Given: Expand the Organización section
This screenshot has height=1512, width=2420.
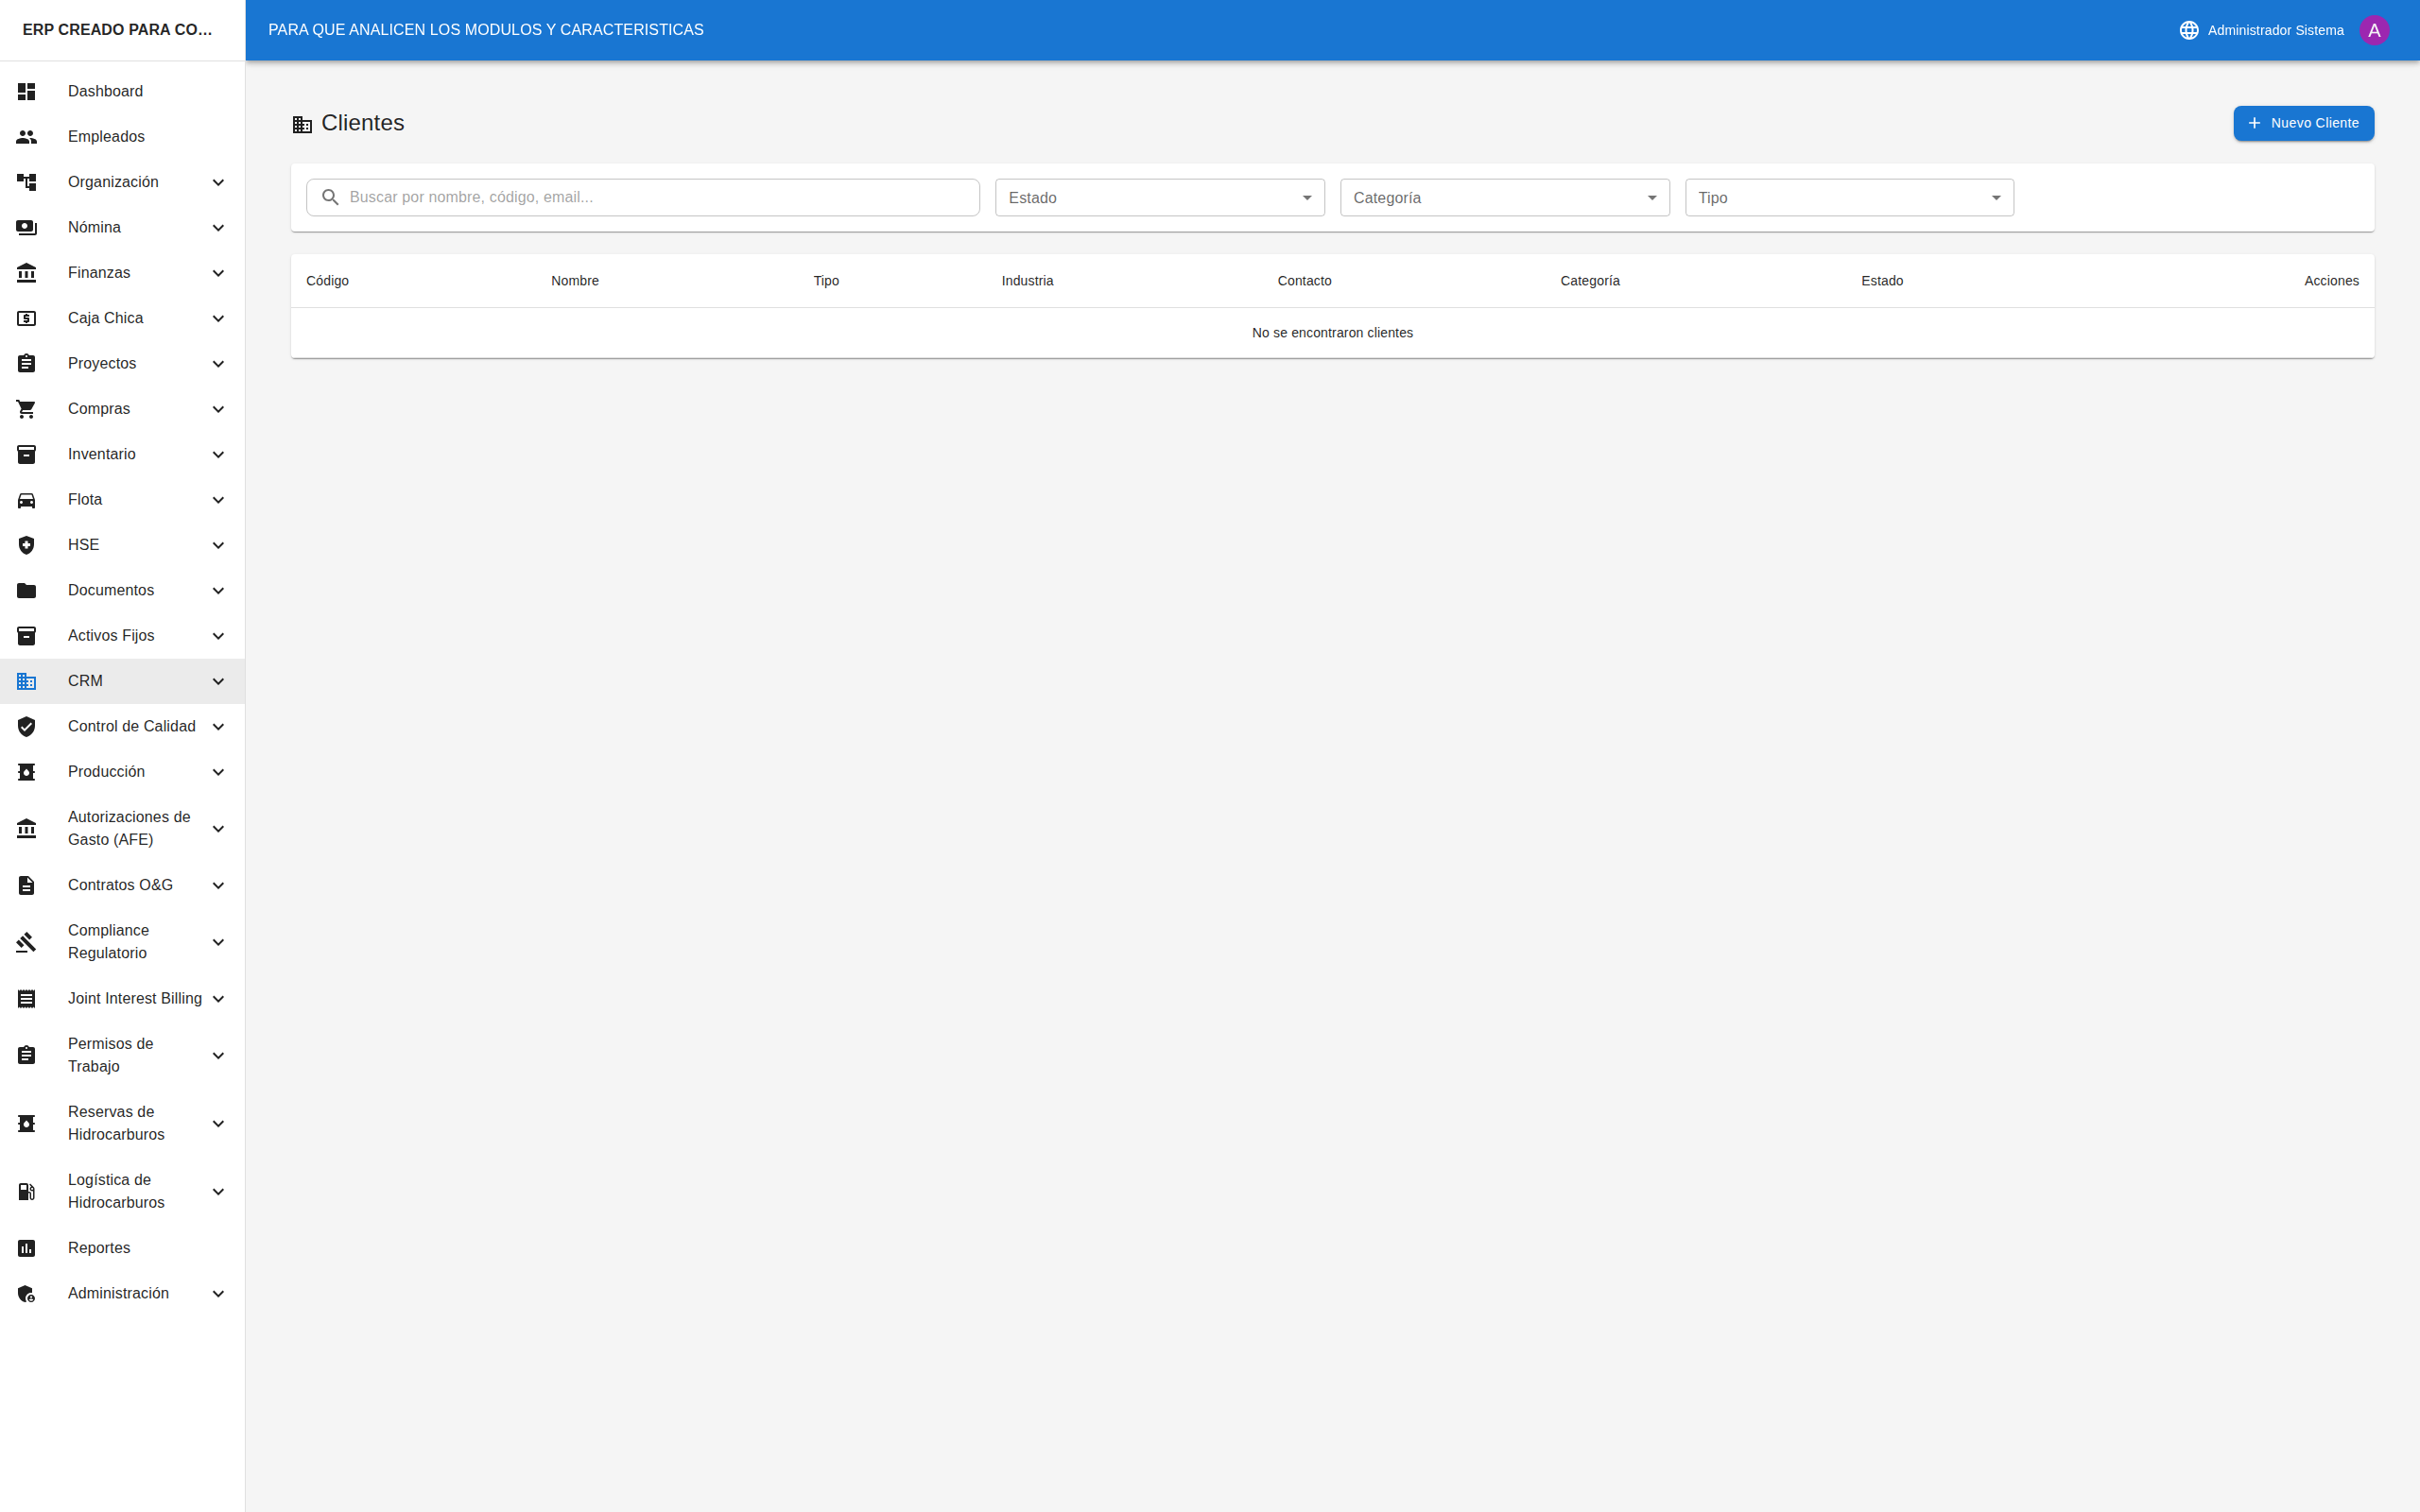Looking at the screenshot, I should pyautogui.click(x=218, y=182).
